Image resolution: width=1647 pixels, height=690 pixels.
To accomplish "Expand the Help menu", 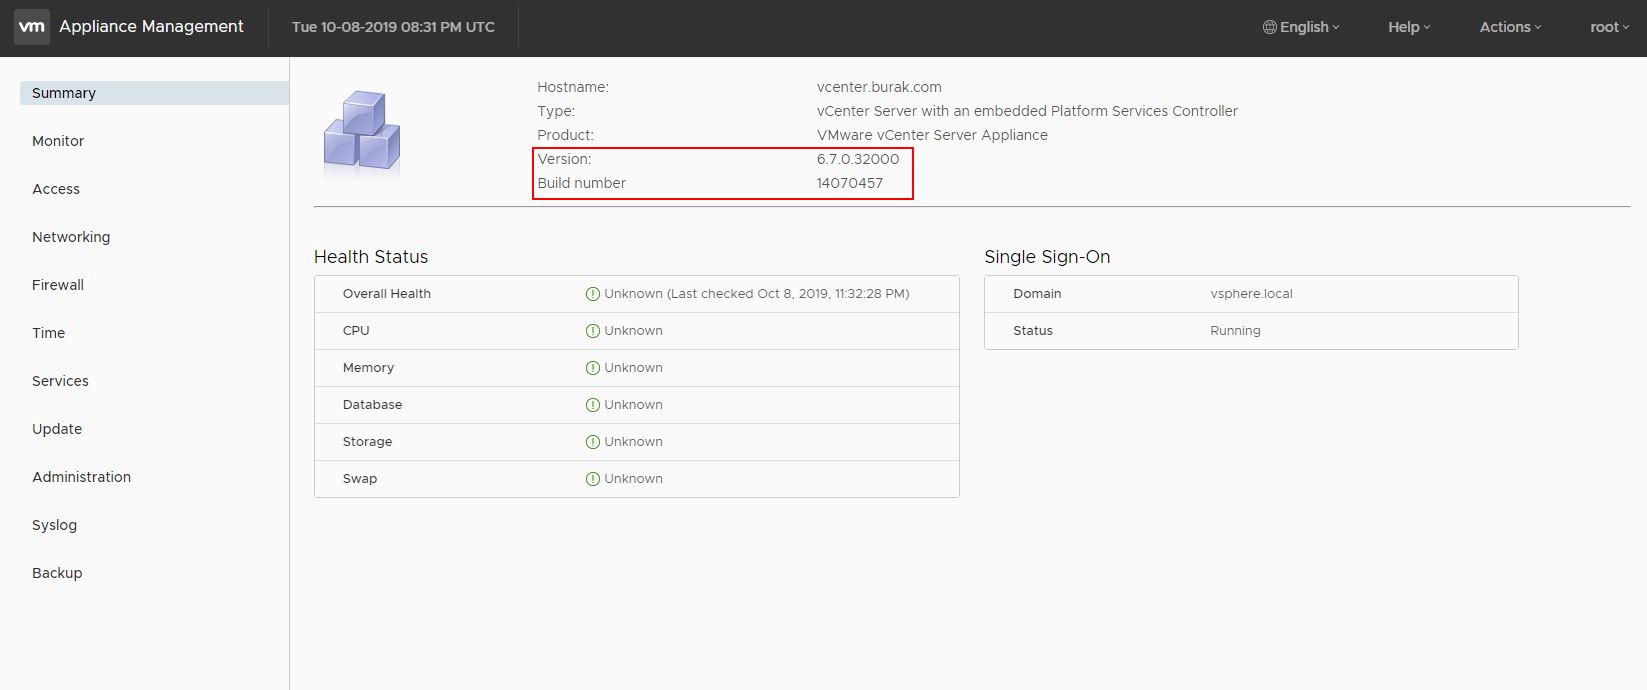I will [1409, 27].
